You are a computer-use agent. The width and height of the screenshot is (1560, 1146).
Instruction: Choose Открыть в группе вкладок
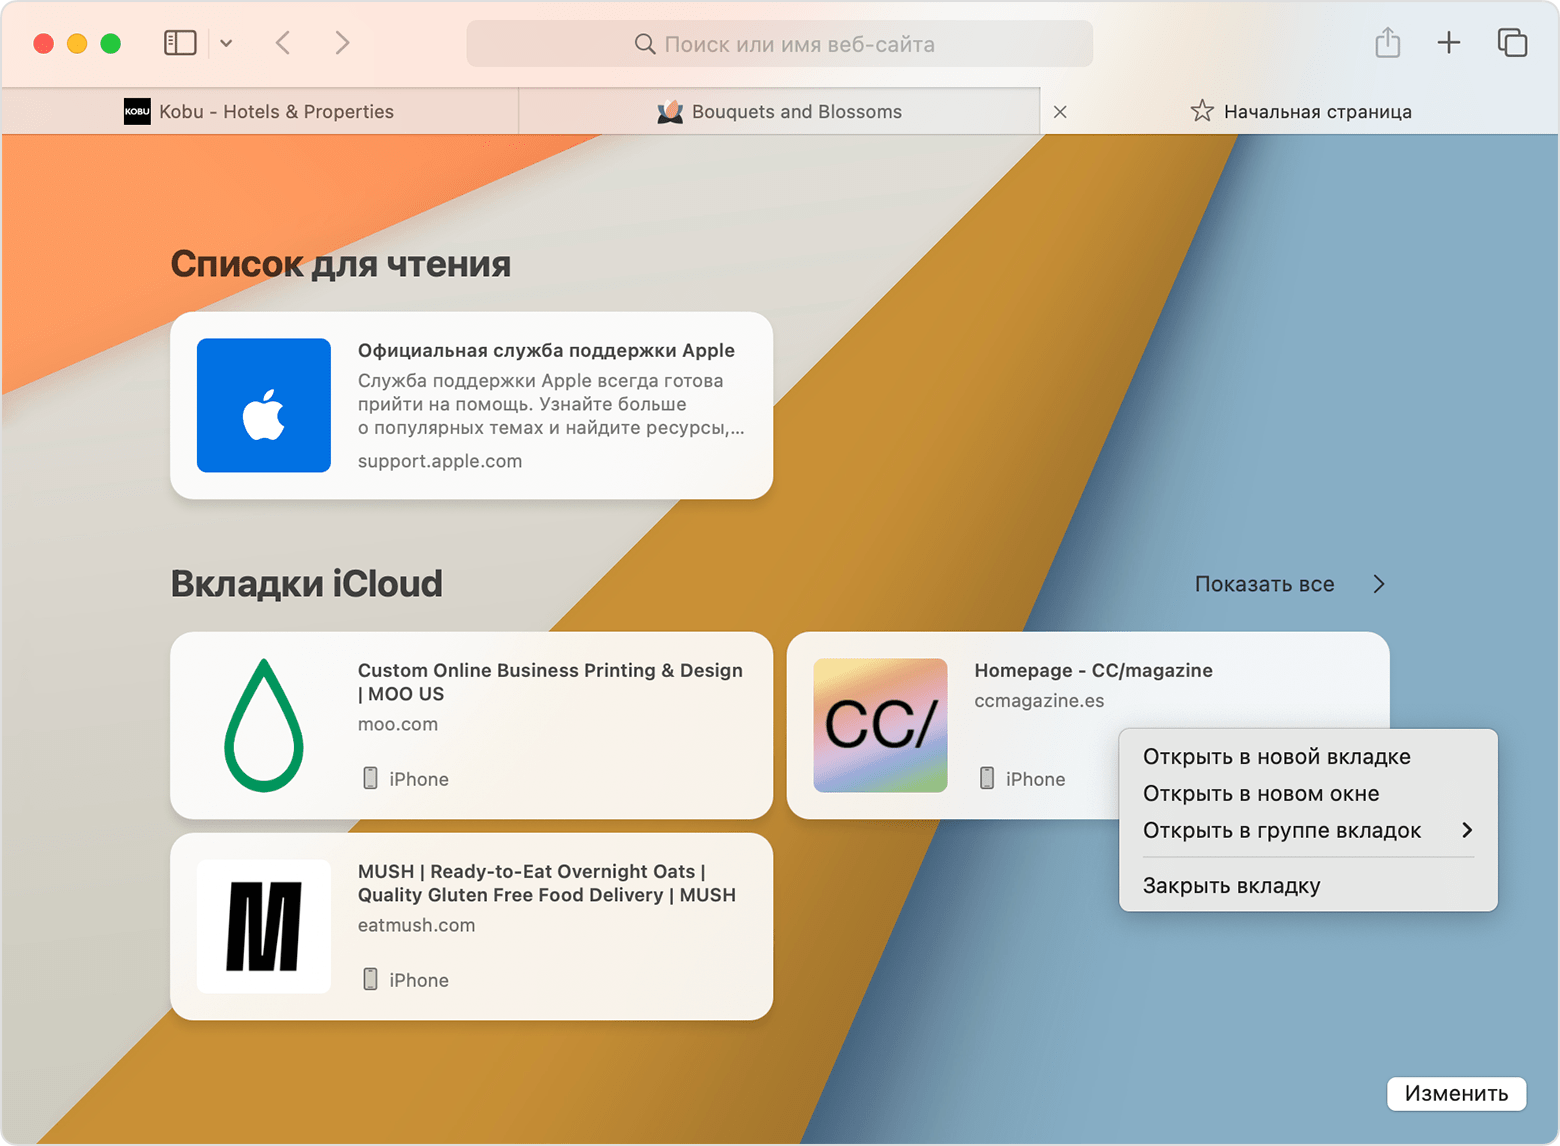click(x=1308, y=831)
